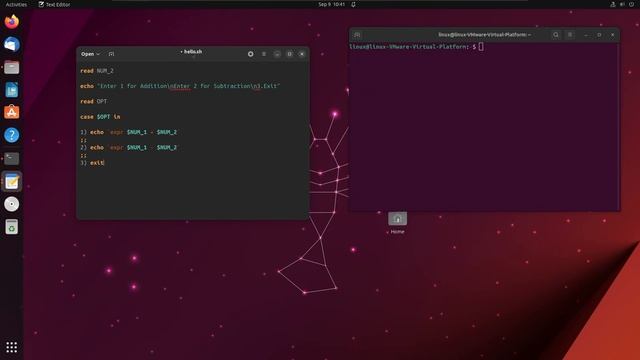Open search in the Terminal window
This screenshot has width=640, height=360.
coord(556,35)
